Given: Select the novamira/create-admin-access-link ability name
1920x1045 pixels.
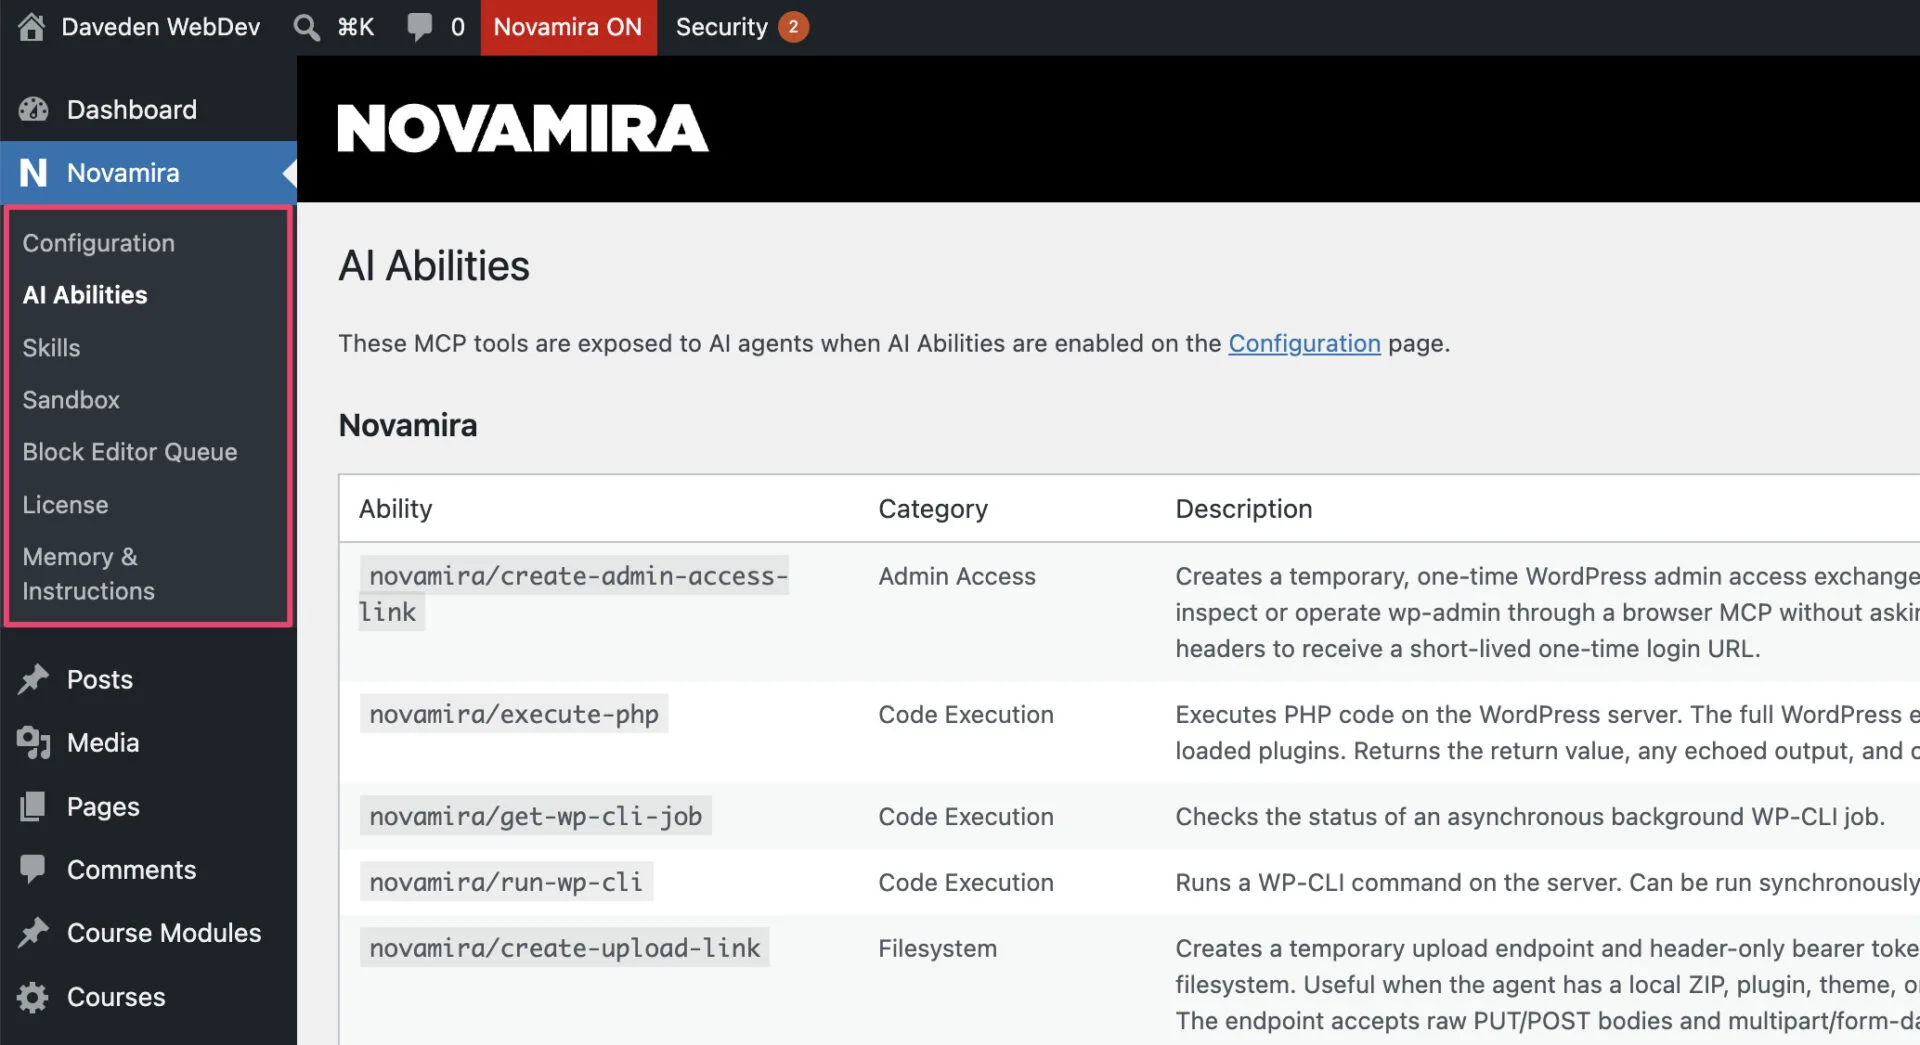Looking at the screenshot, I should (574, 594).
